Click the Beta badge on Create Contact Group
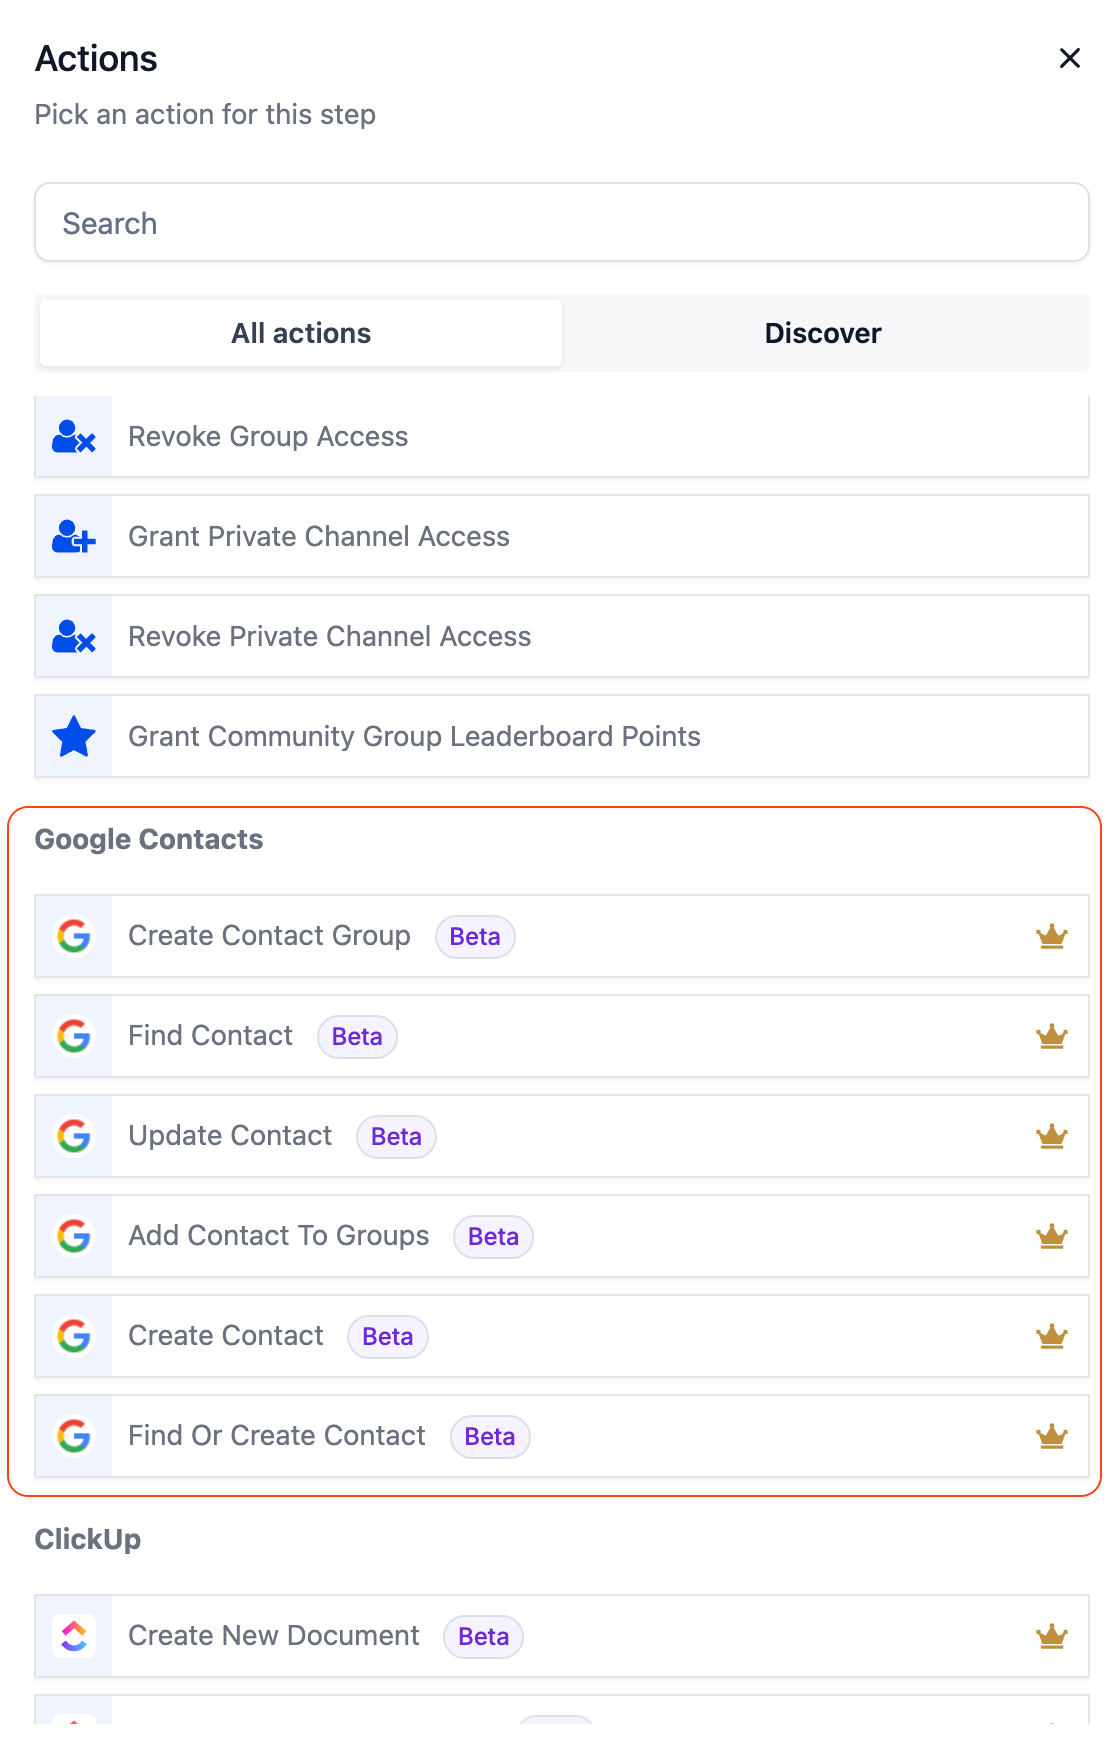The width and height of the screenshot is (1118, 1742). click(x=475, y=937)
